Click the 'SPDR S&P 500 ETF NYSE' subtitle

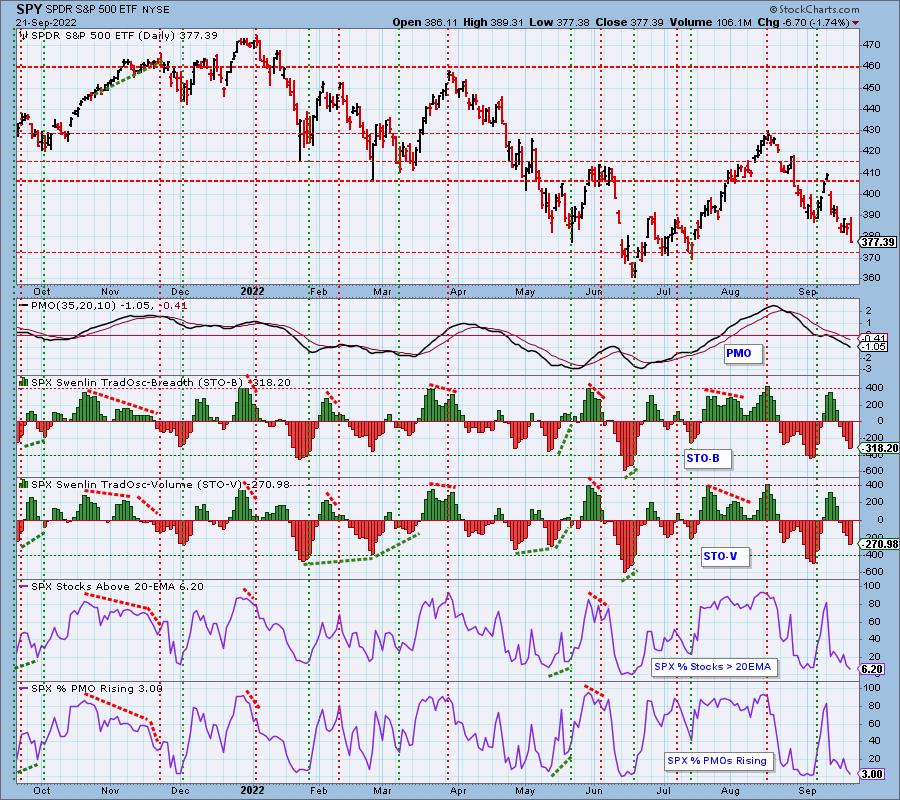(x=106, y=10)
